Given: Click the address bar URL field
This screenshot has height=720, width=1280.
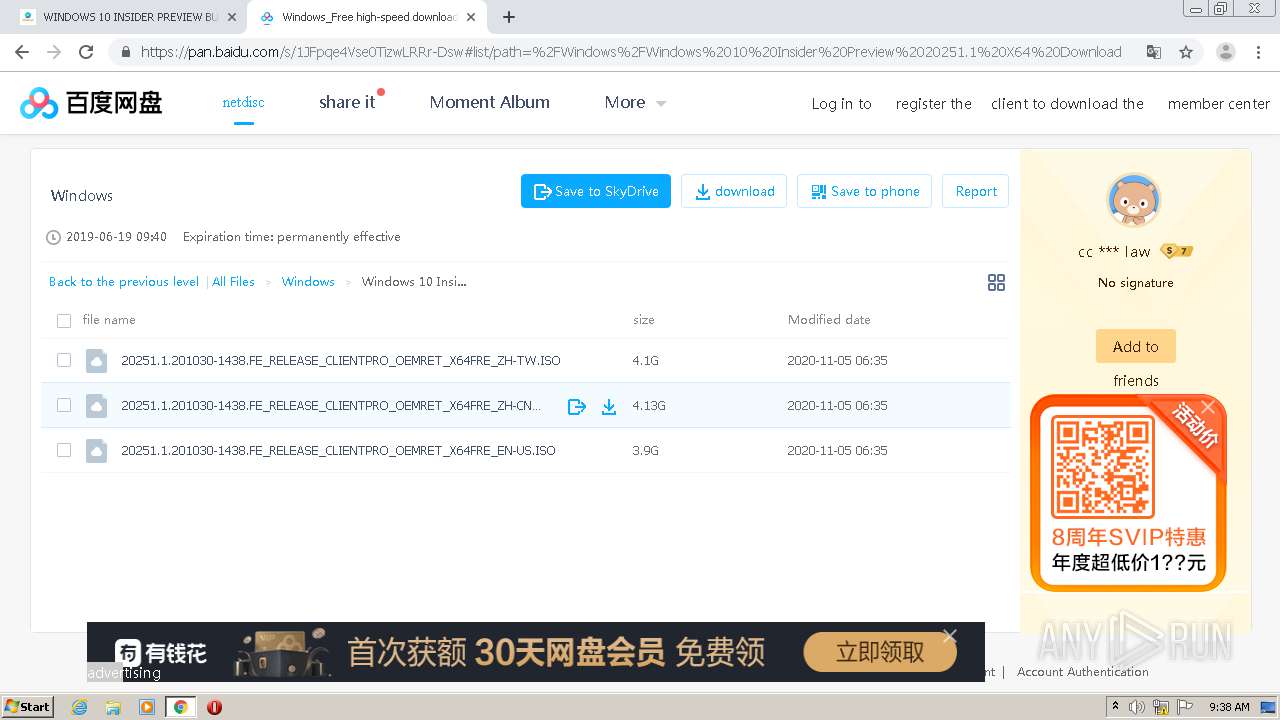Looking at the screenshot, I should (x=630, y=52).
